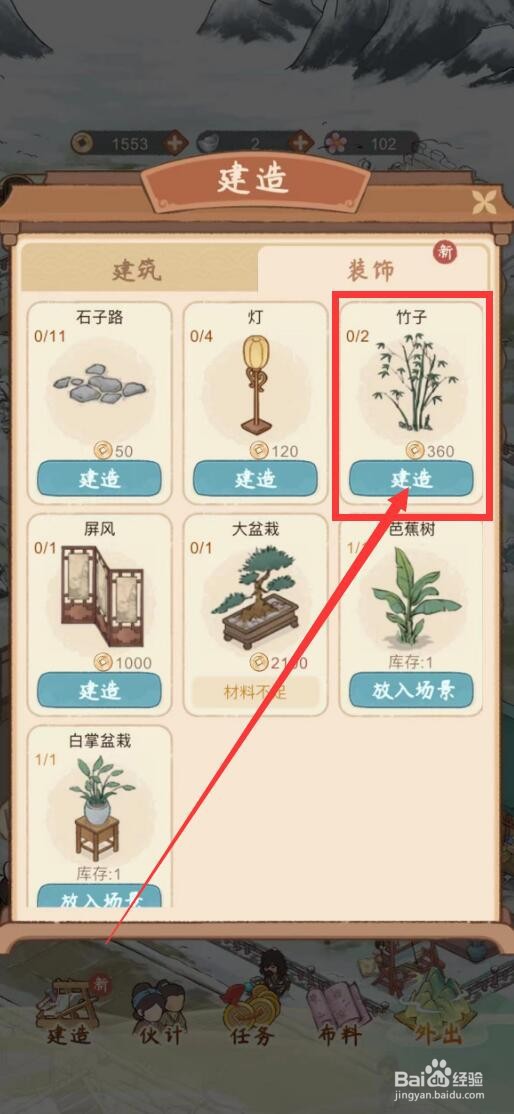Screen dimensions: 514x1114
Task: Open the 任务 quests icon
Action: click(251, 1010)
